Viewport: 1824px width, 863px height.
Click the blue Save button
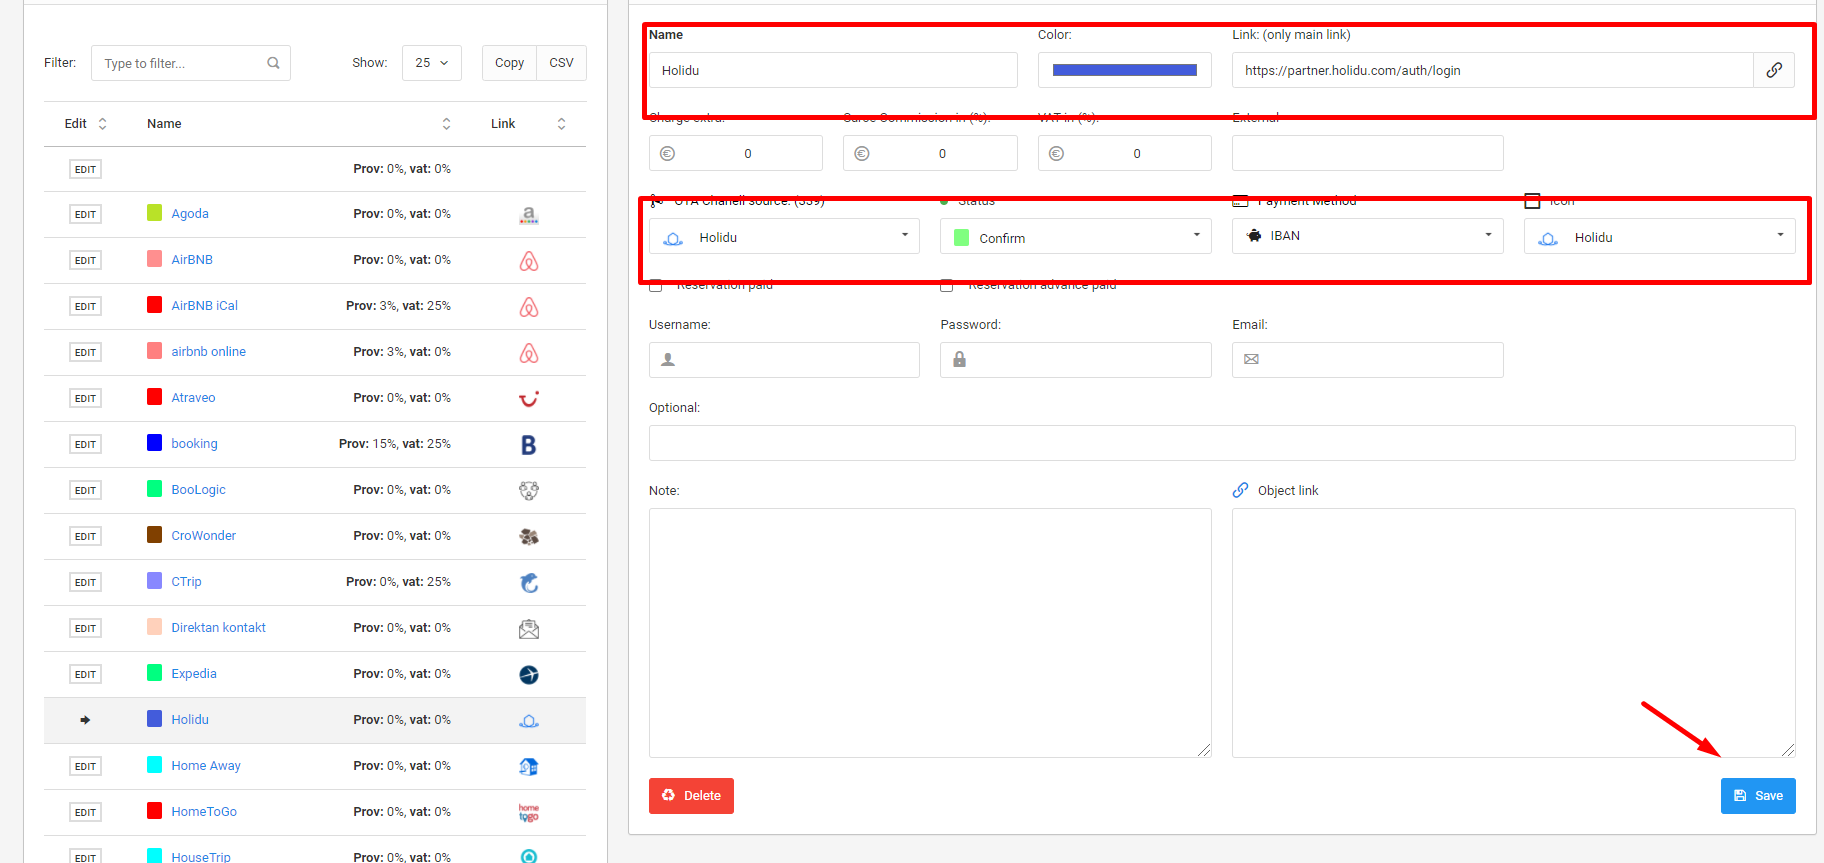point(1758,796)
